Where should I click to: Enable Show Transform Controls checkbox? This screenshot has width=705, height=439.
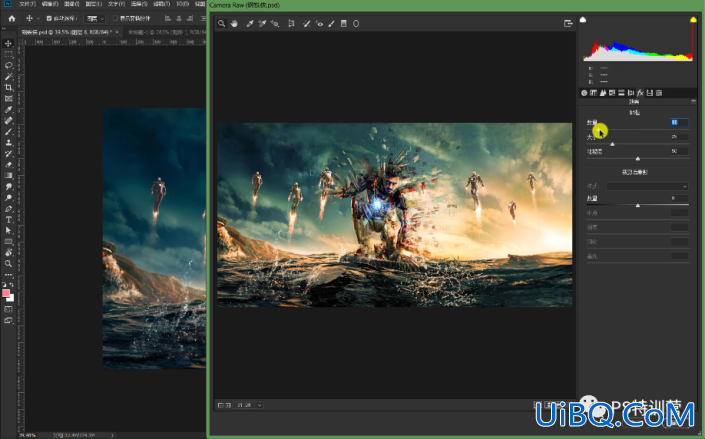click(x=115, y=18)
